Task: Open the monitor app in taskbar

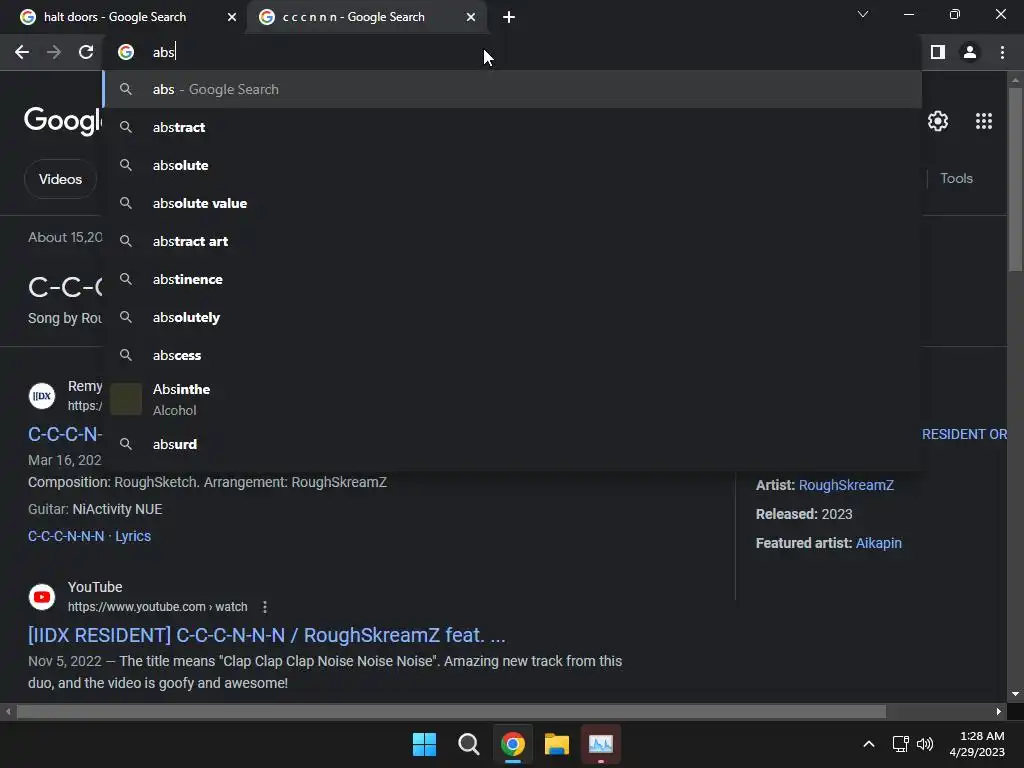Action: [x=601, y=744]
